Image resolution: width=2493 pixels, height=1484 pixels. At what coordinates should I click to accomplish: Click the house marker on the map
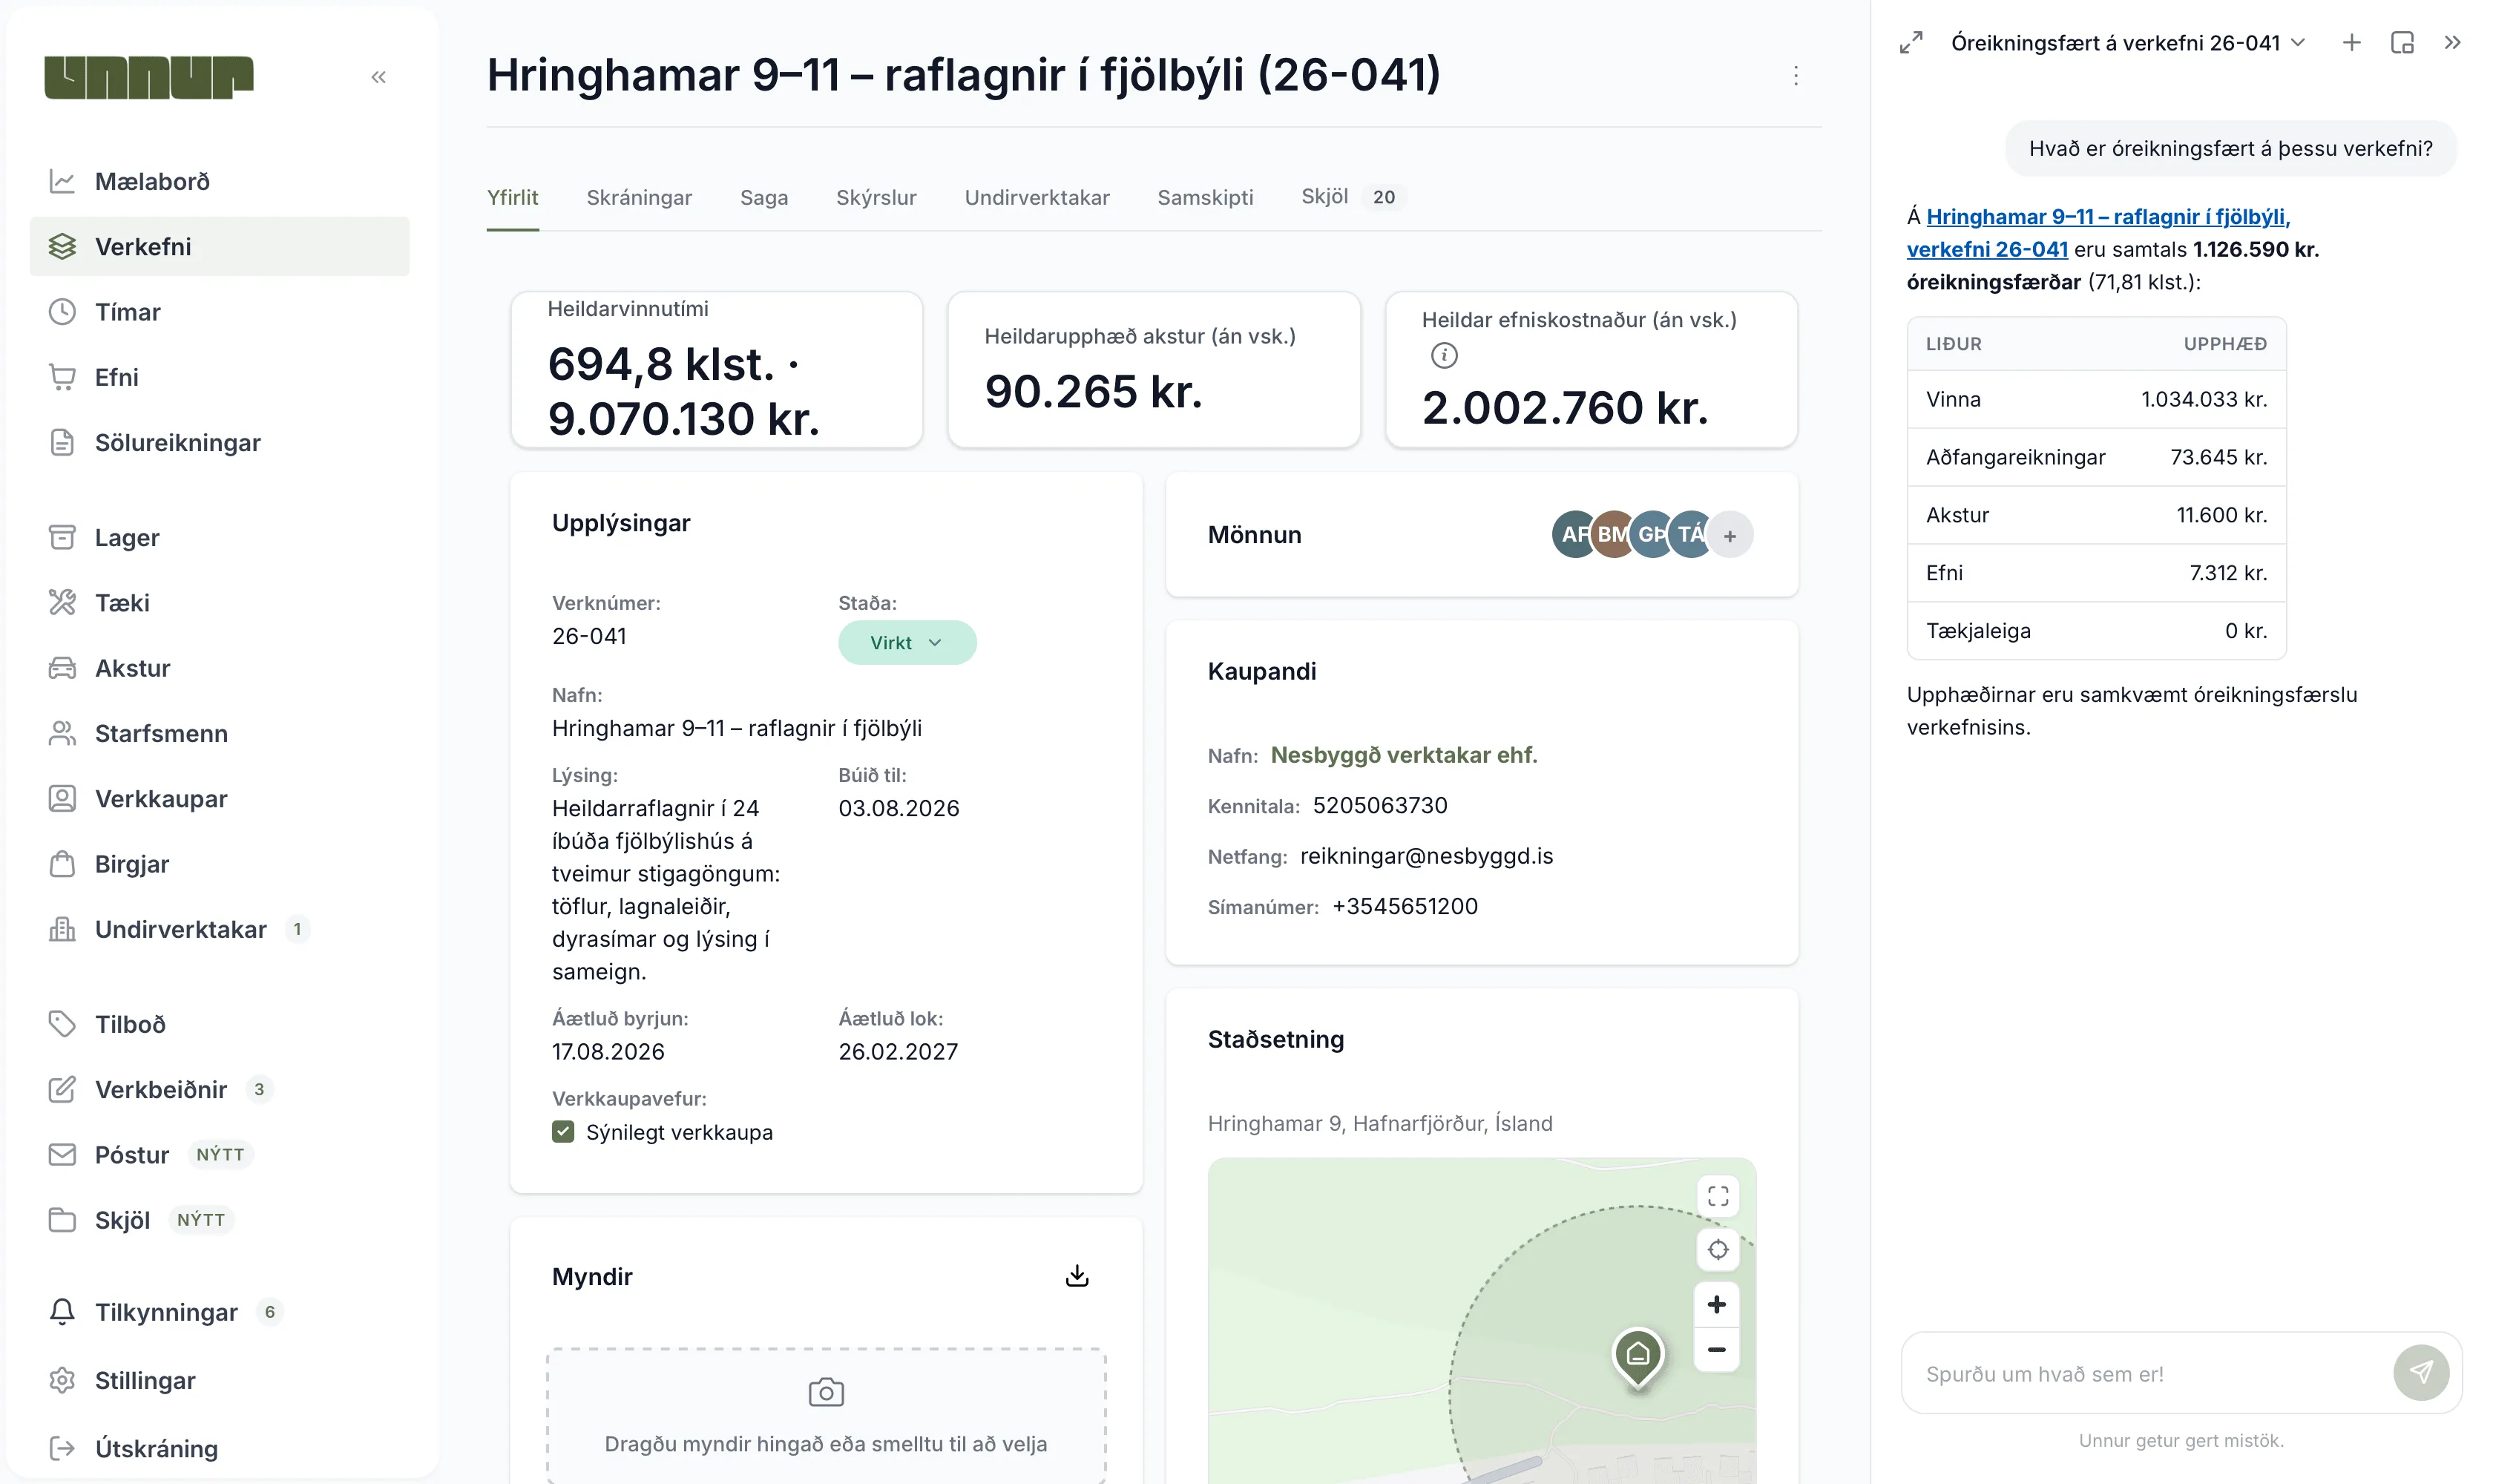[1637, 1356]
